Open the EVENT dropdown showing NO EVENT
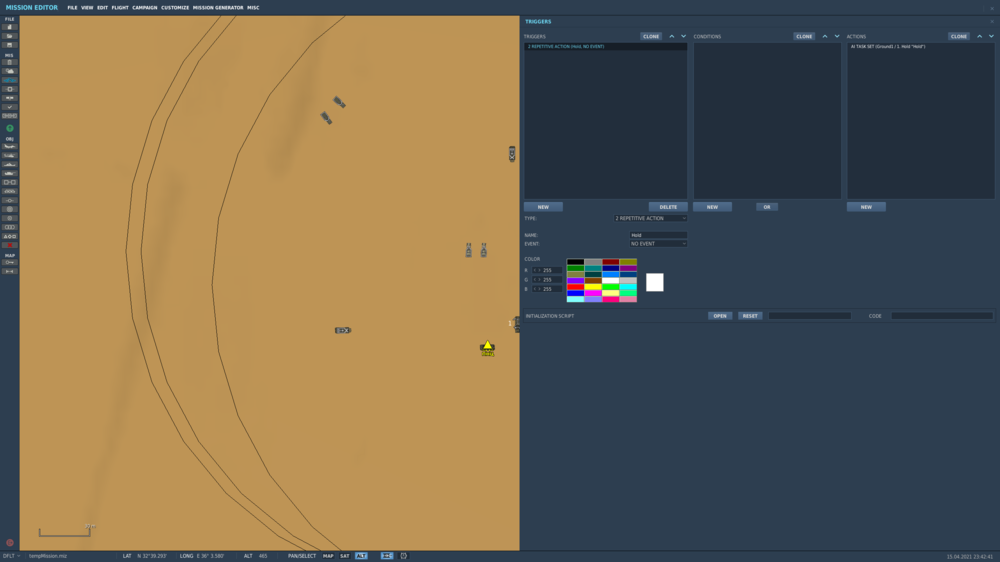 658,244
